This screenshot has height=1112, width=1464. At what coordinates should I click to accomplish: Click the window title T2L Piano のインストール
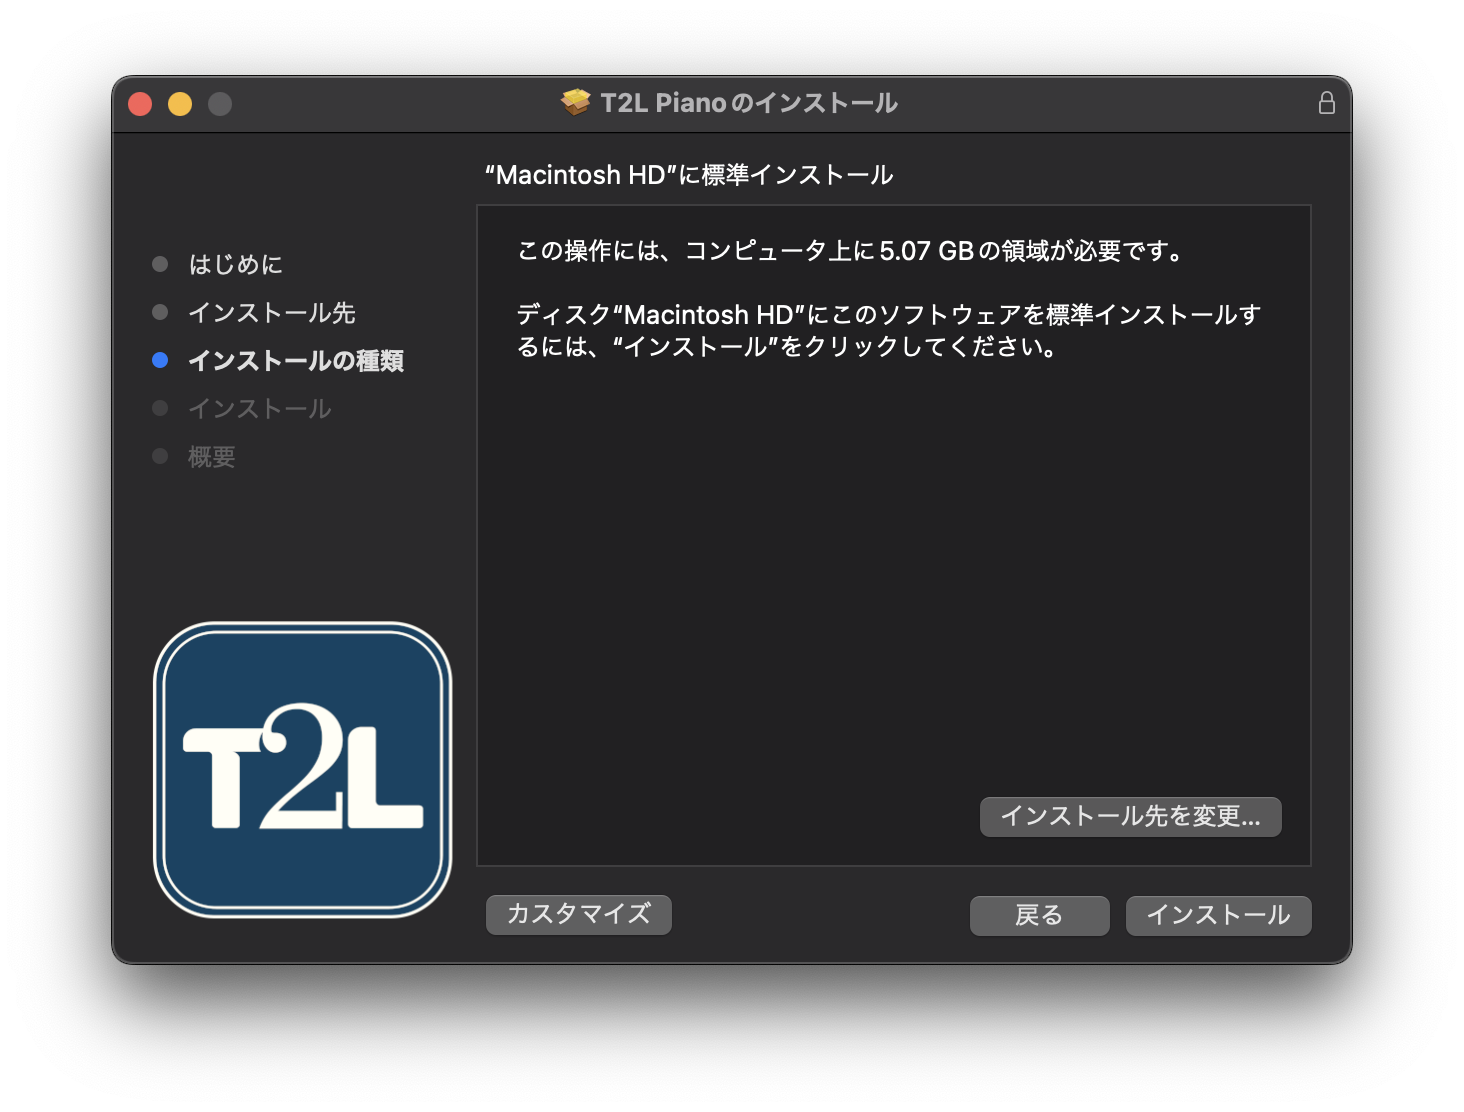point(748,103)
